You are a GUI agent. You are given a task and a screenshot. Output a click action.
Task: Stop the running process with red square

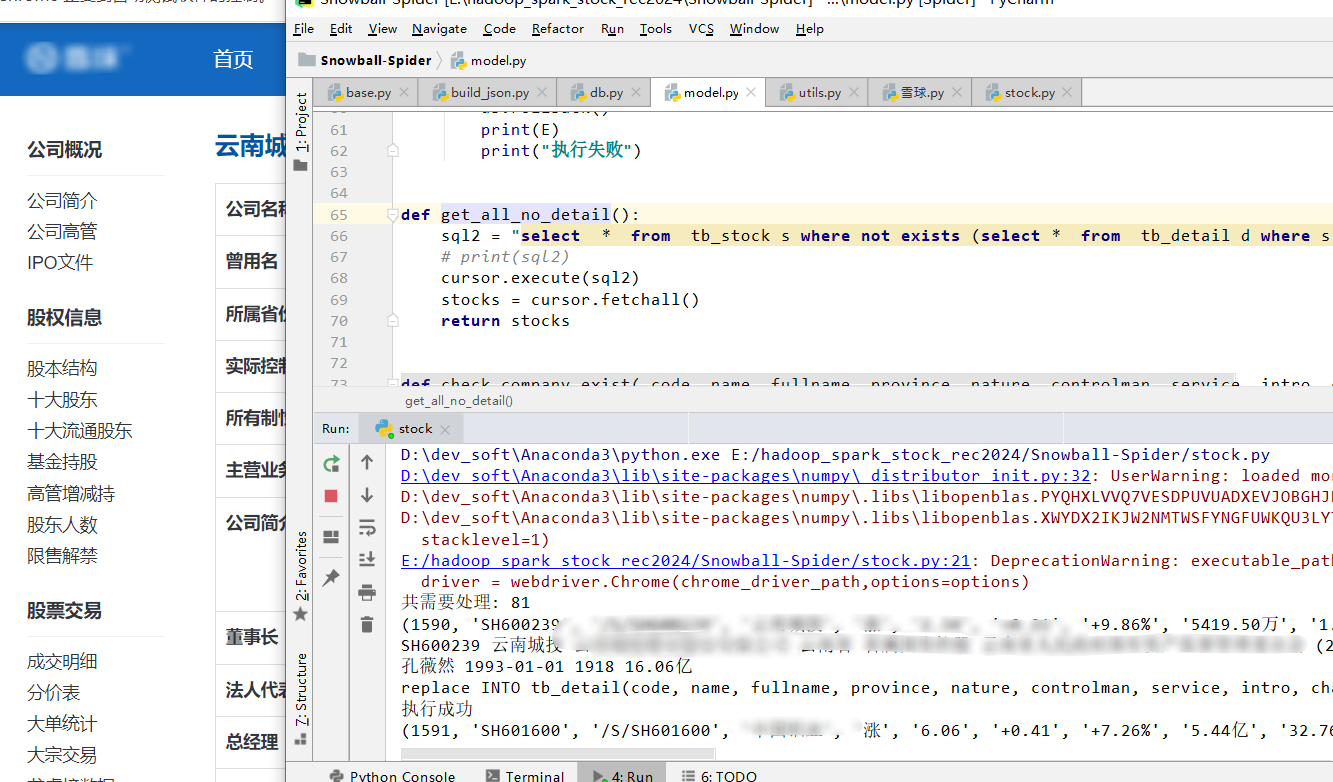(331, 496)
